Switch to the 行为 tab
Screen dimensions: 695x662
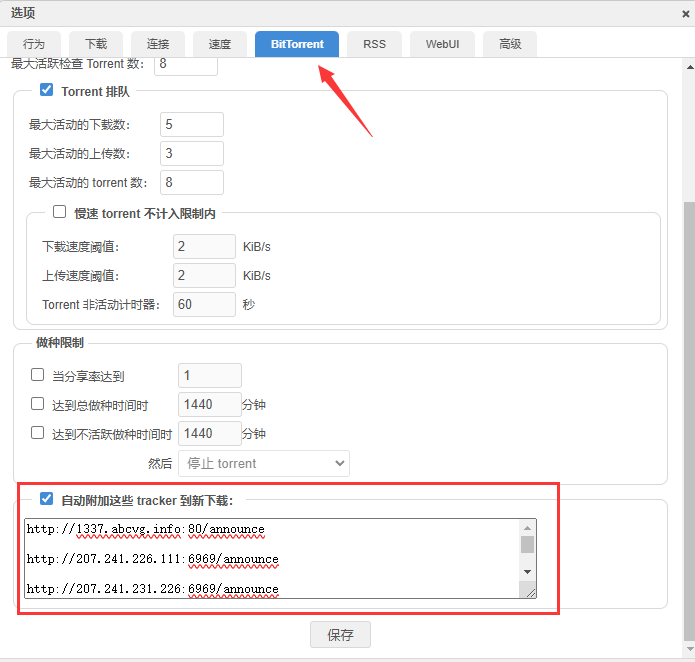tap(34, 44)
